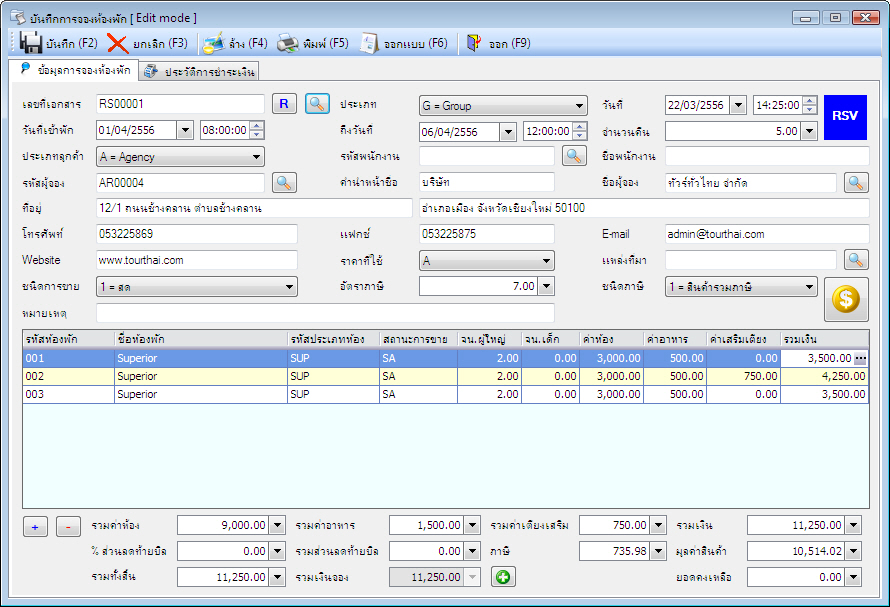Add a deposit with the green plus icon
The width and height of the screenshot is (890, 607).
click(503, 577)
